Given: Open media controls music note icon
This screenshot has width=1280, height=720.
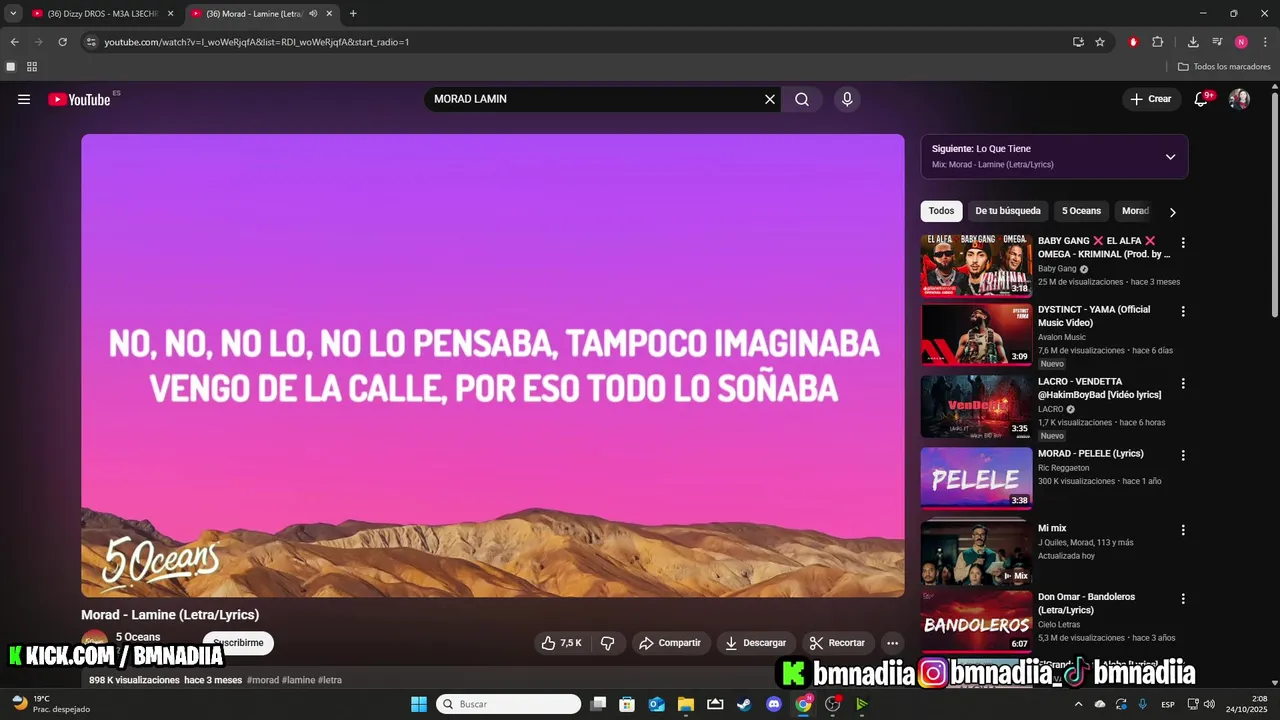Looking at the screenshot, I should [1217, 42].
